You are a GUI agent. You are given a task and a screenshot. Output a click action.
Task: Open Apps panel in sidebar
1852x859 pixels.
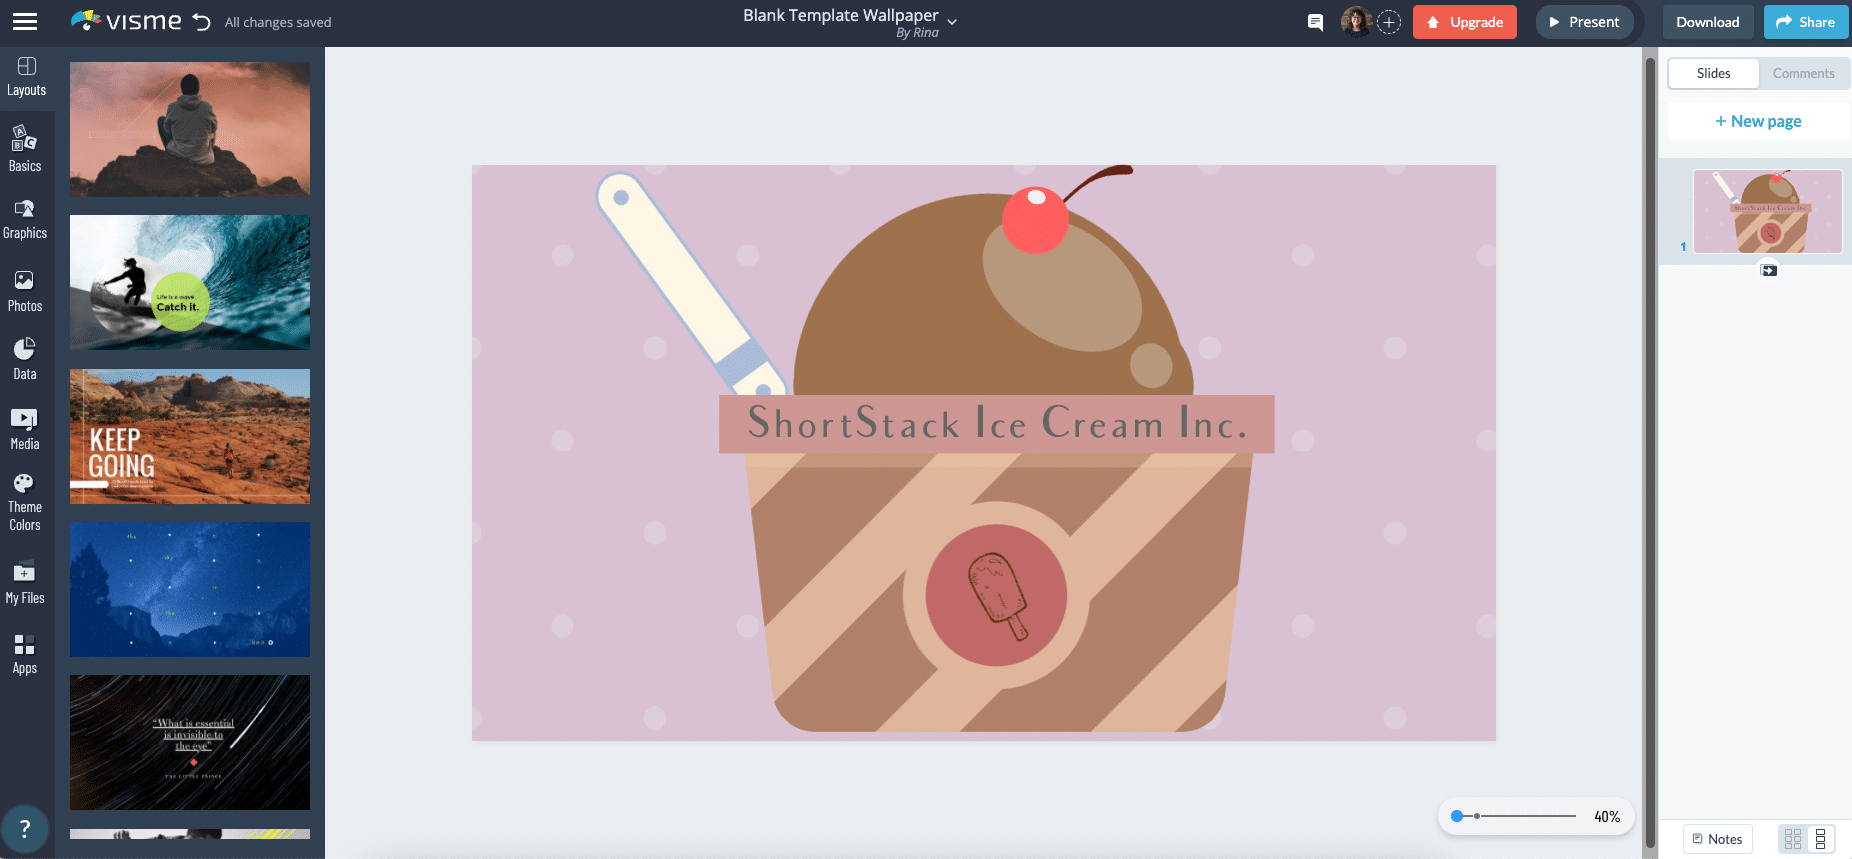(x=25, y=655)
